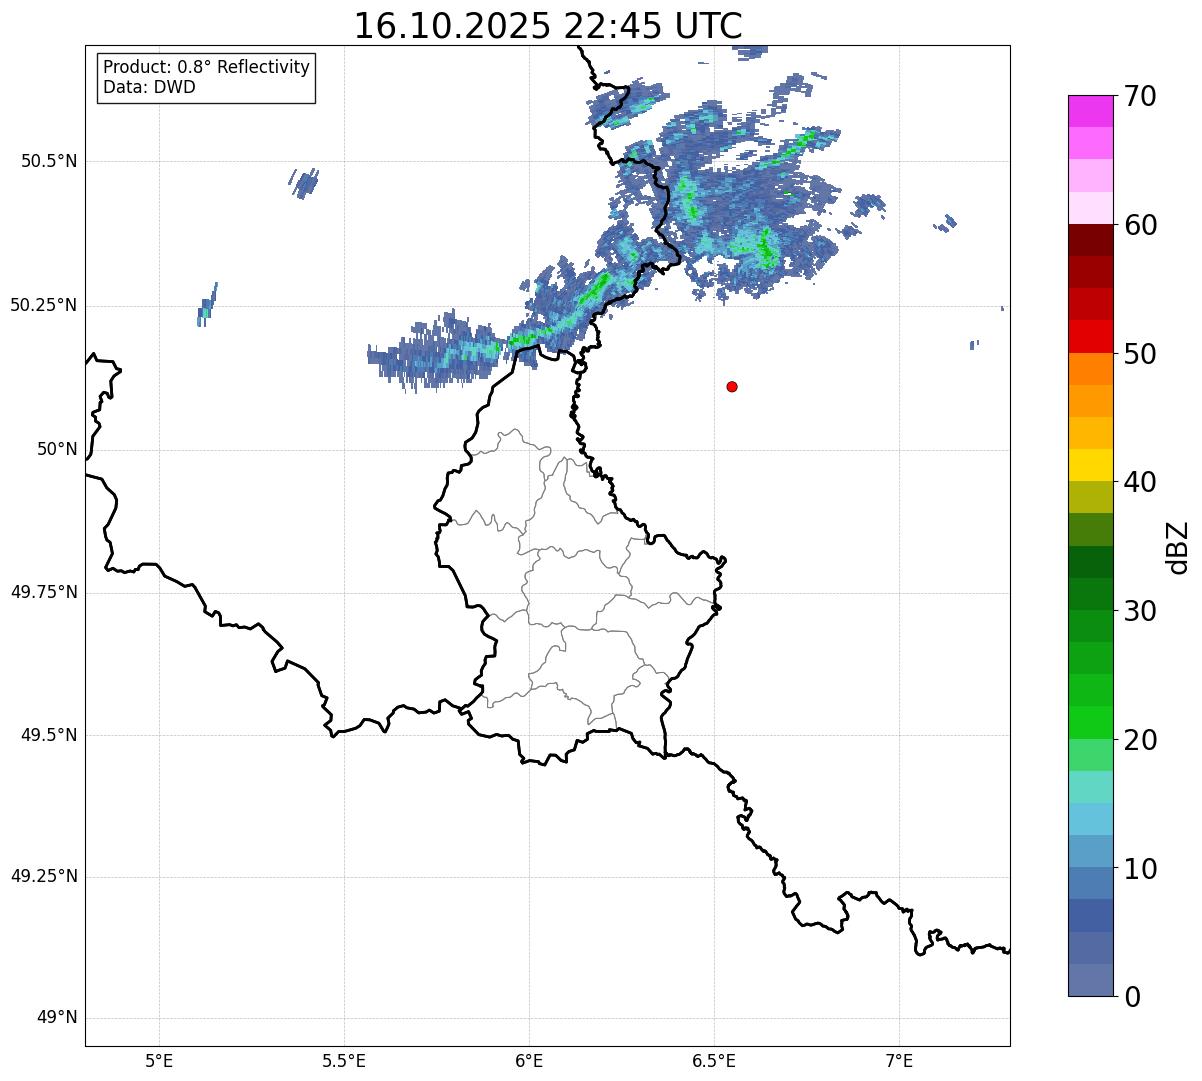
Task: Click the dBZ colorbar axis label
Action: 1178,546
